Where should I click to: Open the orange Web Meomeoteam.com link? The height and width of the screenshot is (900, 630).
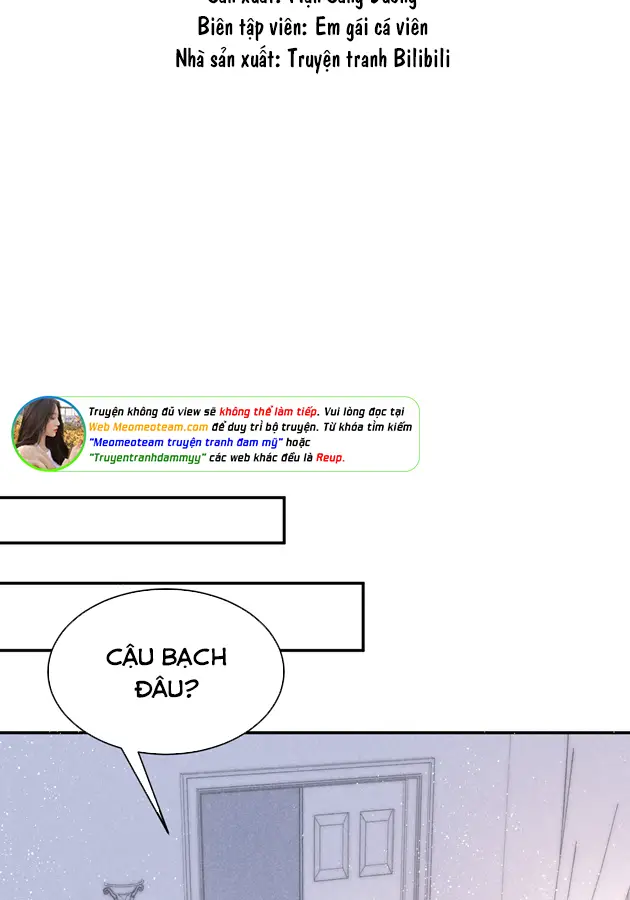148,427
